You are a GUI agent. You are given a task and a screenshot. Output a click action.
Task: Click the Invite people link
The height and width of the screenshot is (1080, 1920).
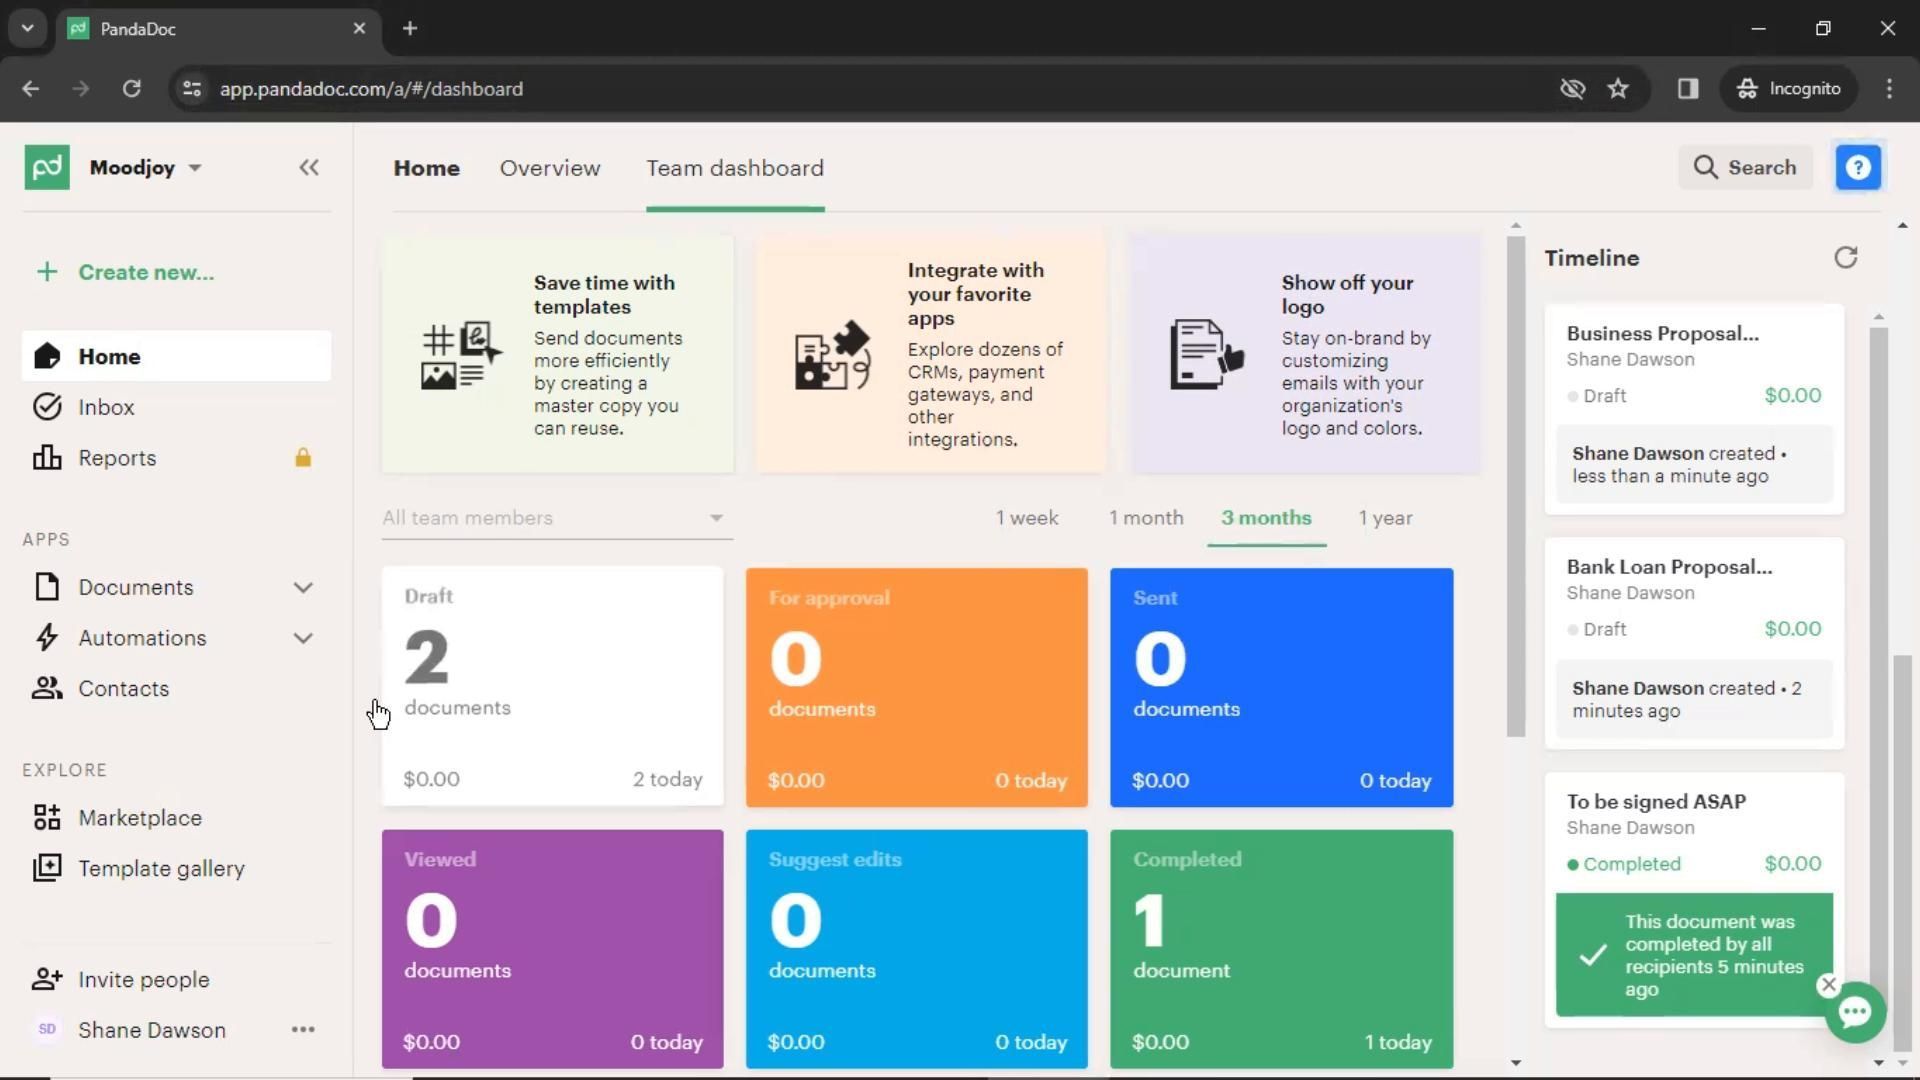[x=143, y=980]
